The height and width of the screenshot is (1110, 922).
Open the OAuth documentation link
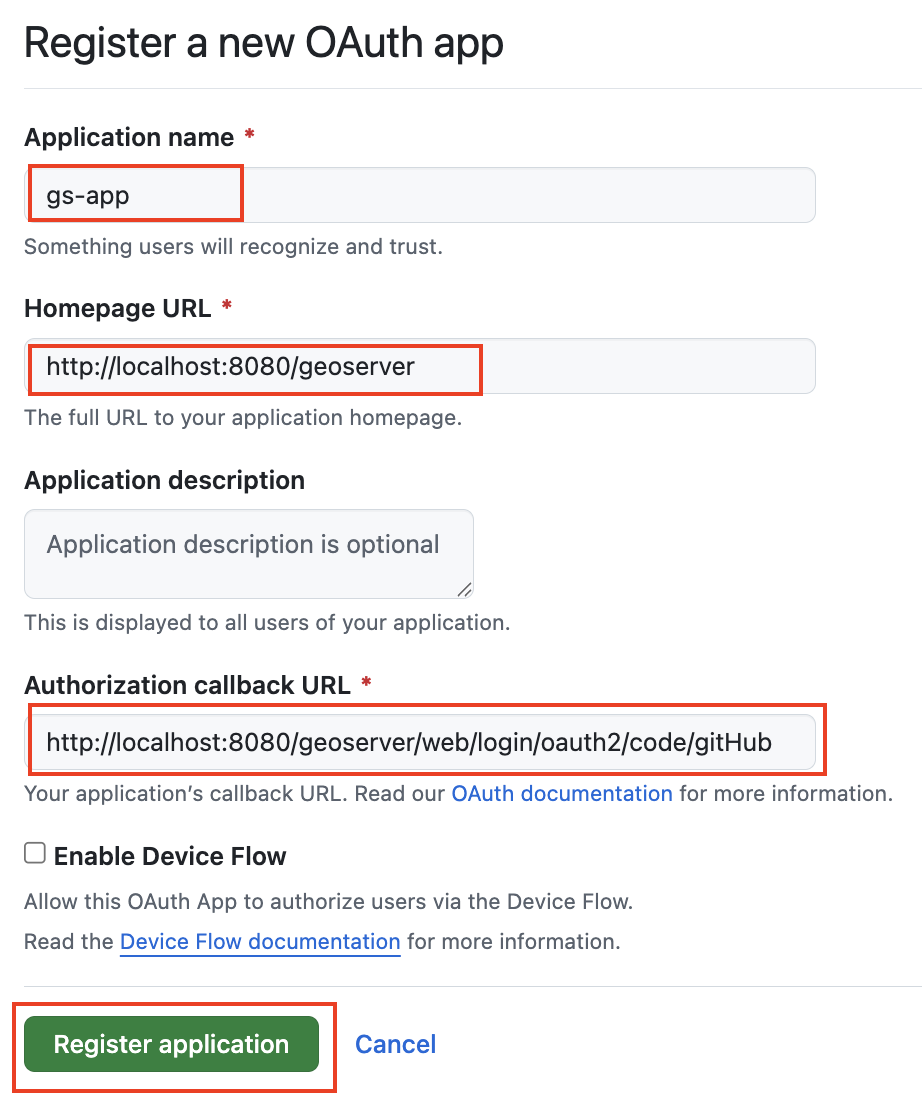pyautogui.click(x=561, y=793)
